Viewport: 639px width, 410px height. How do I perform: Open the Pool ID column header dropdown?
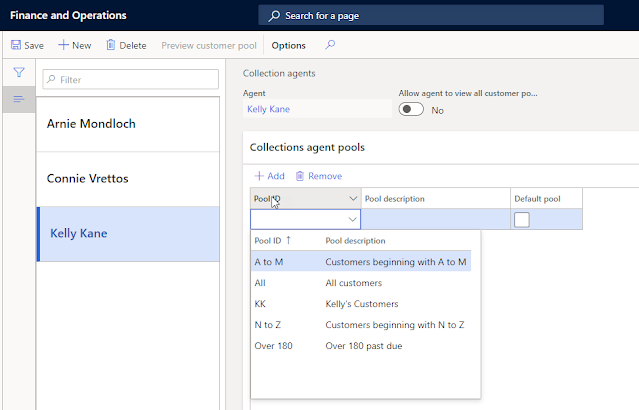[x=353, y=199]
